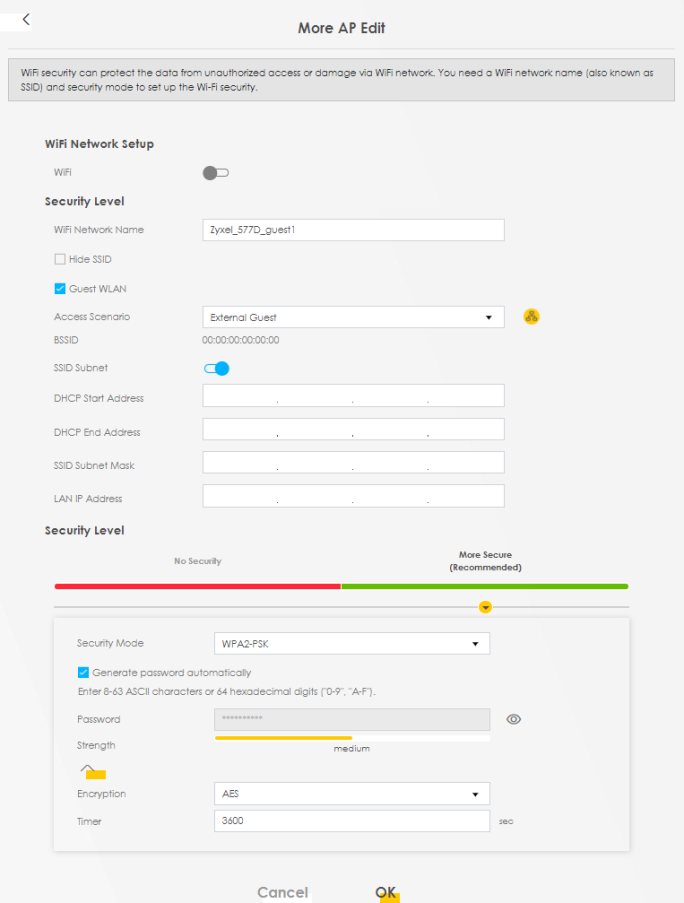Uncheck Generate password automatically
This screenshot has height=903, width=684.
click(83, 673)
